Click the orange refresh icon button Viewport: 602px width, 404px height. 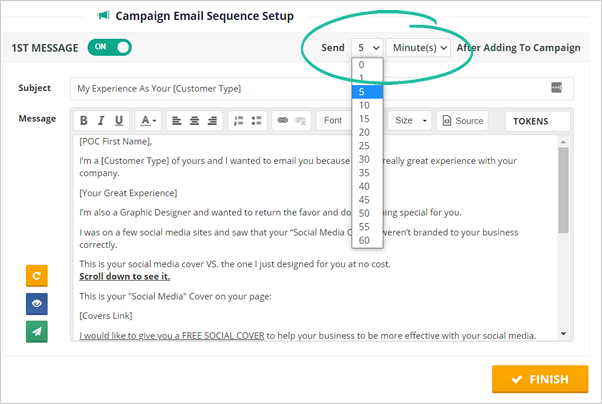tap(37, 276)
